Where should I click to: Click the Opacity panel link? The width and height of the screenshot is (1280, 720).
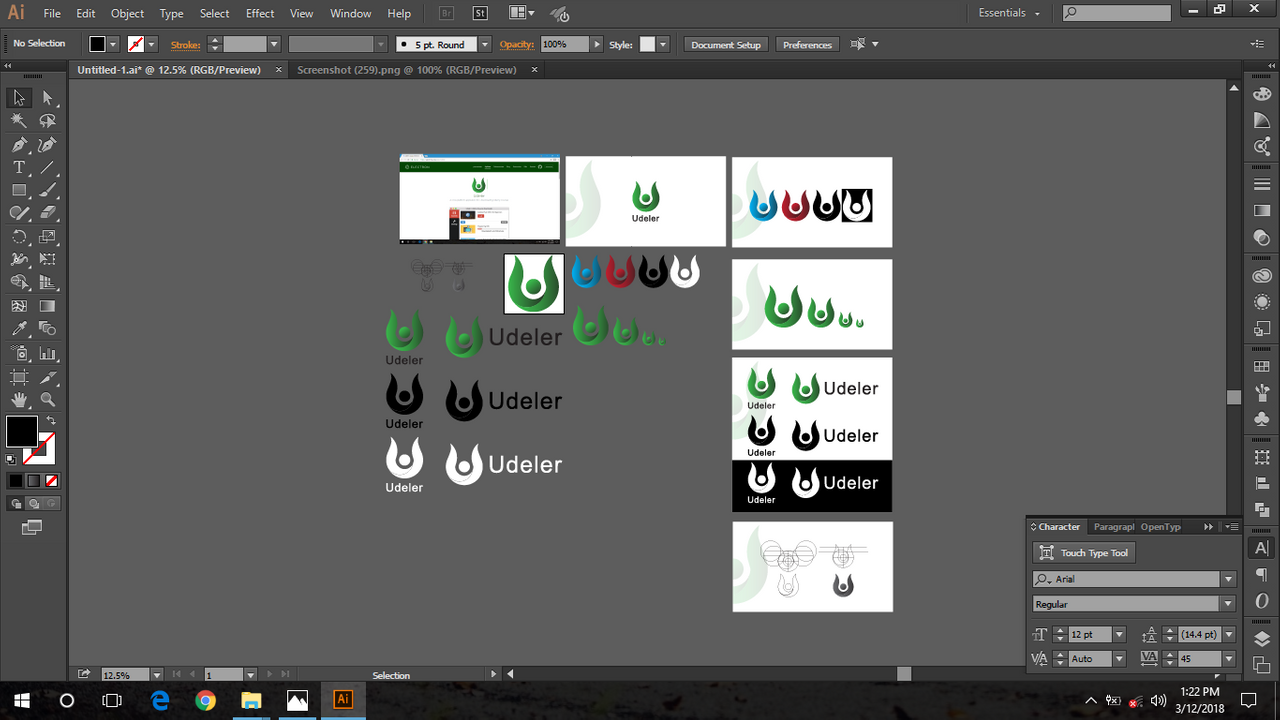click(x=517, y=45)
